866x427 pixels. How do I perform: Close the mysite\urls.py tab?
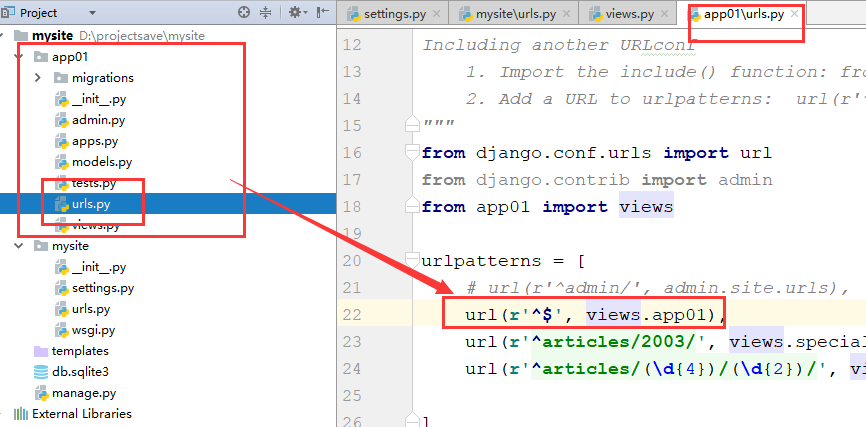(x=566, y=14)
